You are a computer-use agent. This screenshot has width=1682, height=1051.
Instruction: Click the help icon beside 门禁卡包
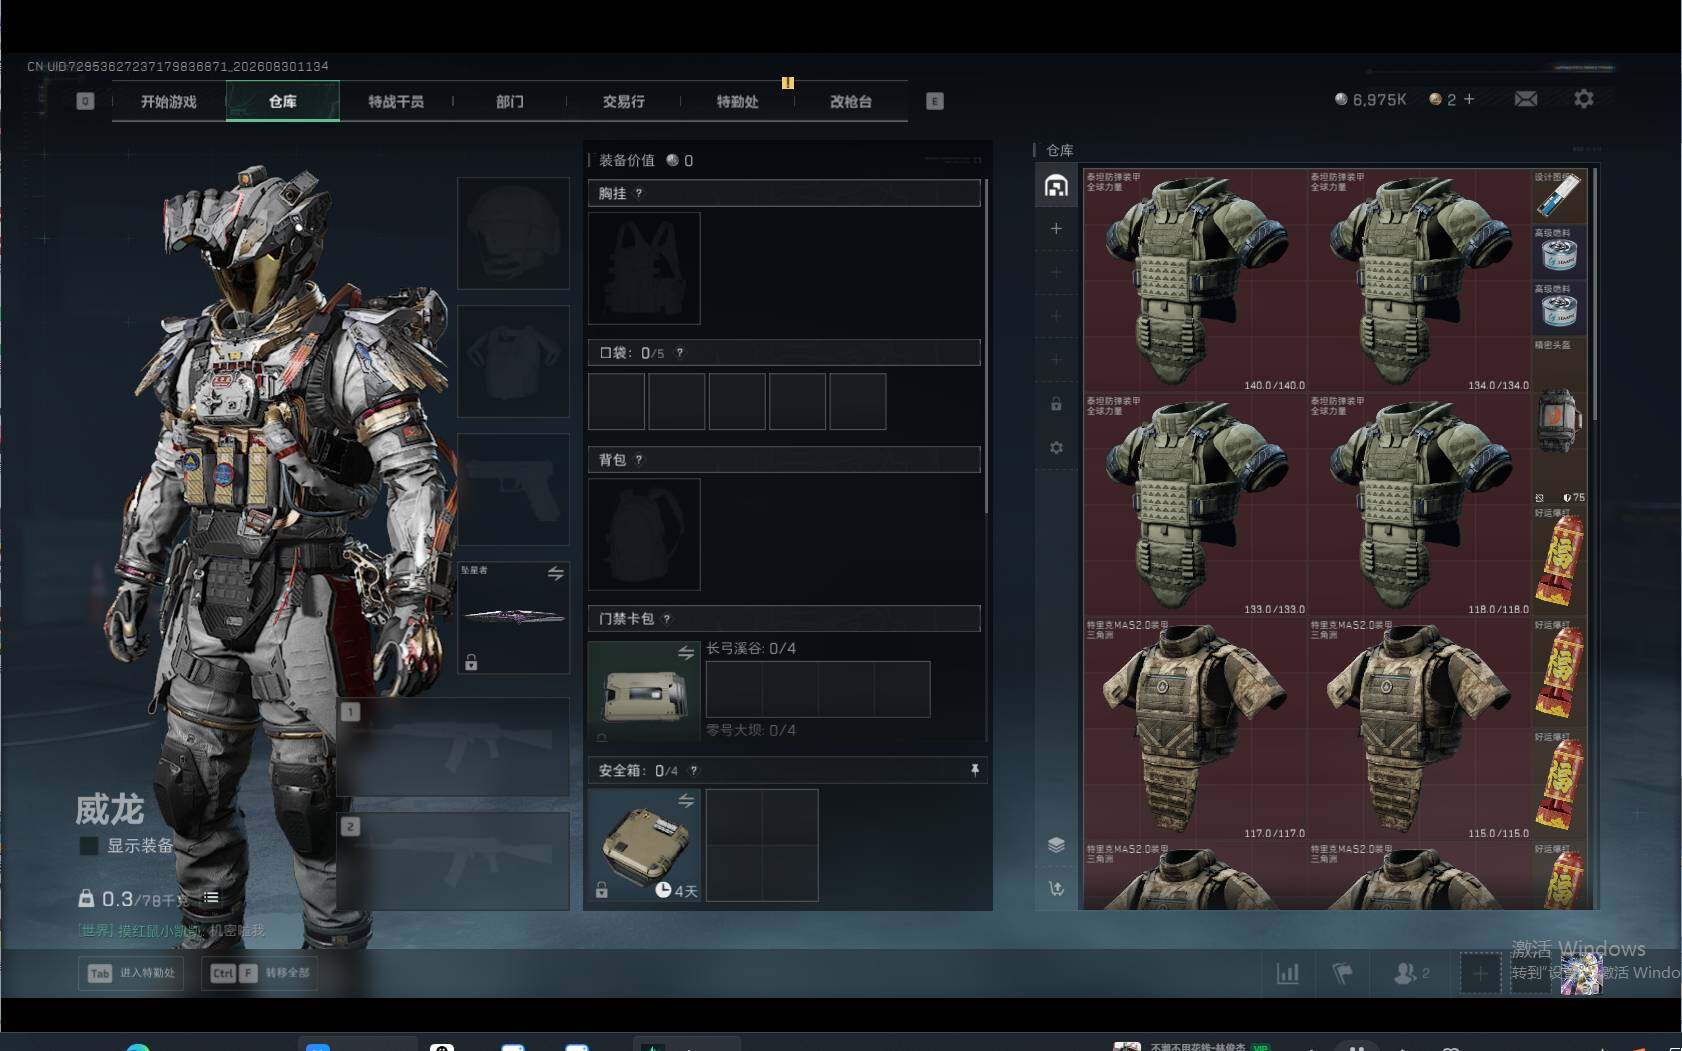pyautogui.click(x=667, y=619)
